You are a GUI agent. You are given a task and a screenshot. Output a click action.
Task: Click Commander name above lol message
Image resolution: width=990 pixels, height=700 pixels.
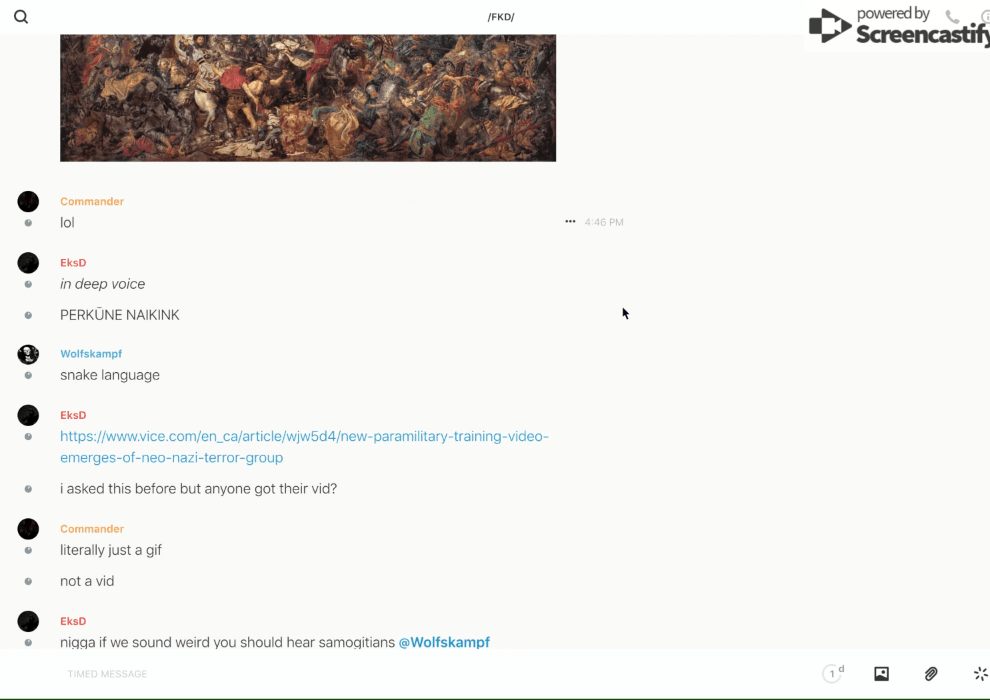coord(92,201)
